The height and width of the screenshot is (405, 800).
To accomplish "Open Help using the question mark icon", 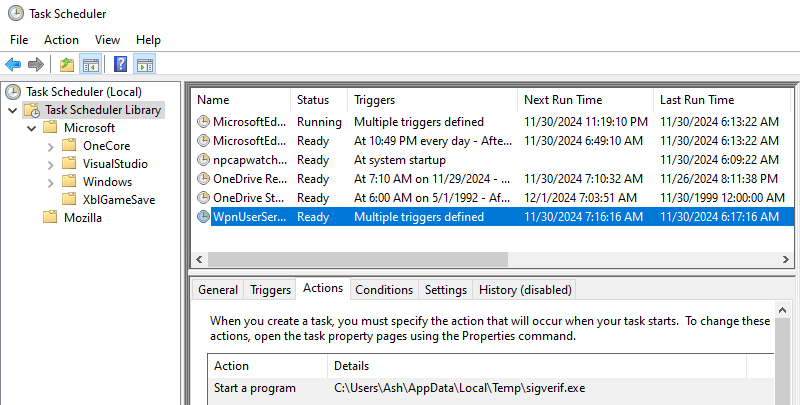I will [120, 65].
